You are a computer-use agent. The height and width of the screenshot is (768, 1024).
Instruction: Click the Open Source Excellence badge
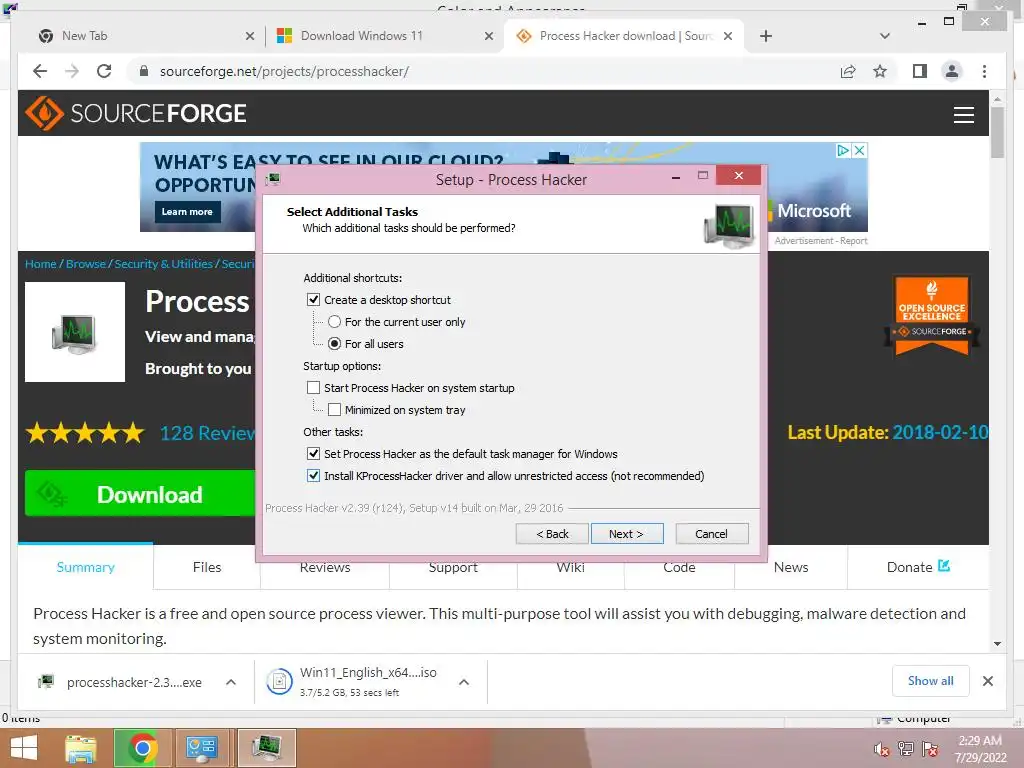point(931,315)
